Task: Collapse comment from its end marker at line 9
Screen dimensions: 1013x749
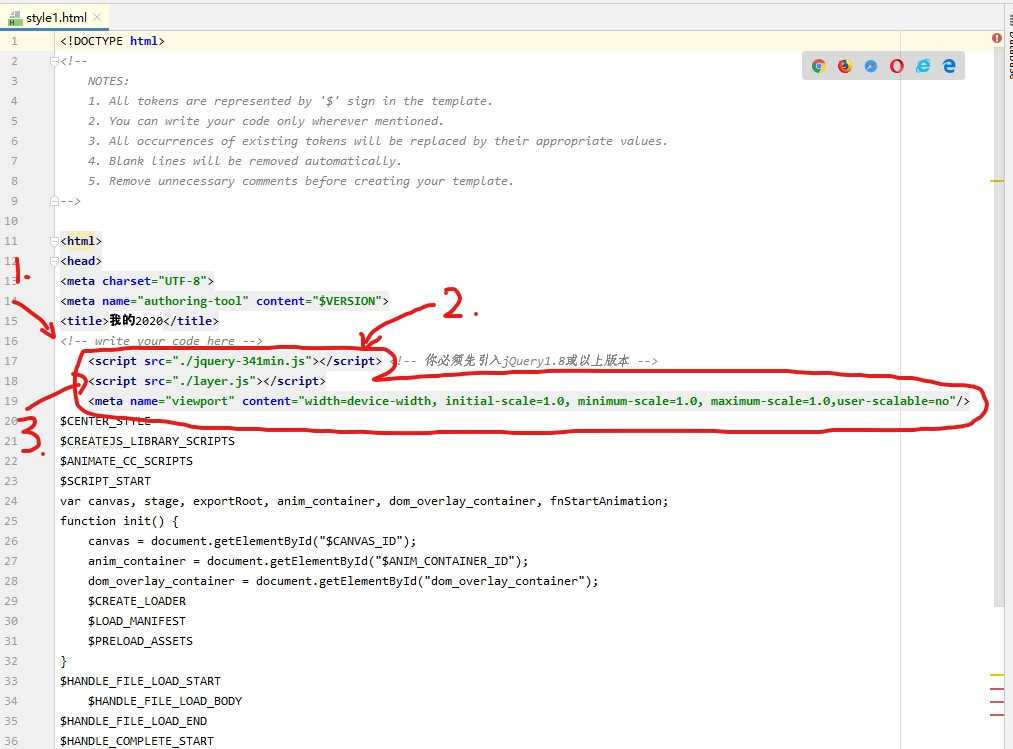Action: 54,201
